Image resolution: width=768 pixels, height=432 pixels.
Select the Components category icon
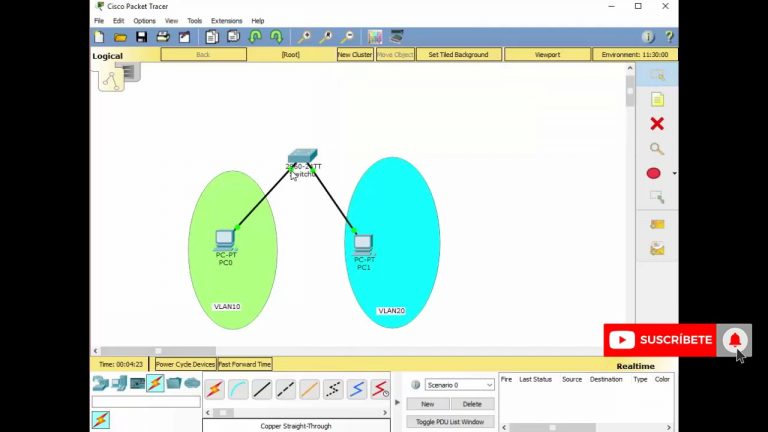pos(137,383)
